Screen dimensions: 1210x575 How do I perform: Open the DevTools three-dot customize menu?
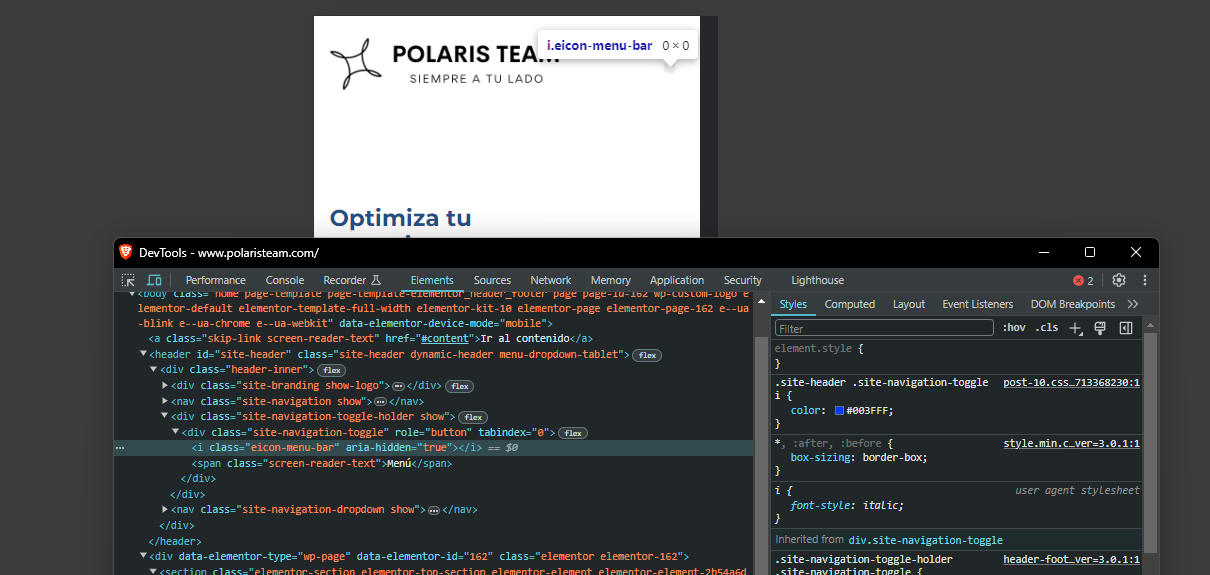1144,280
